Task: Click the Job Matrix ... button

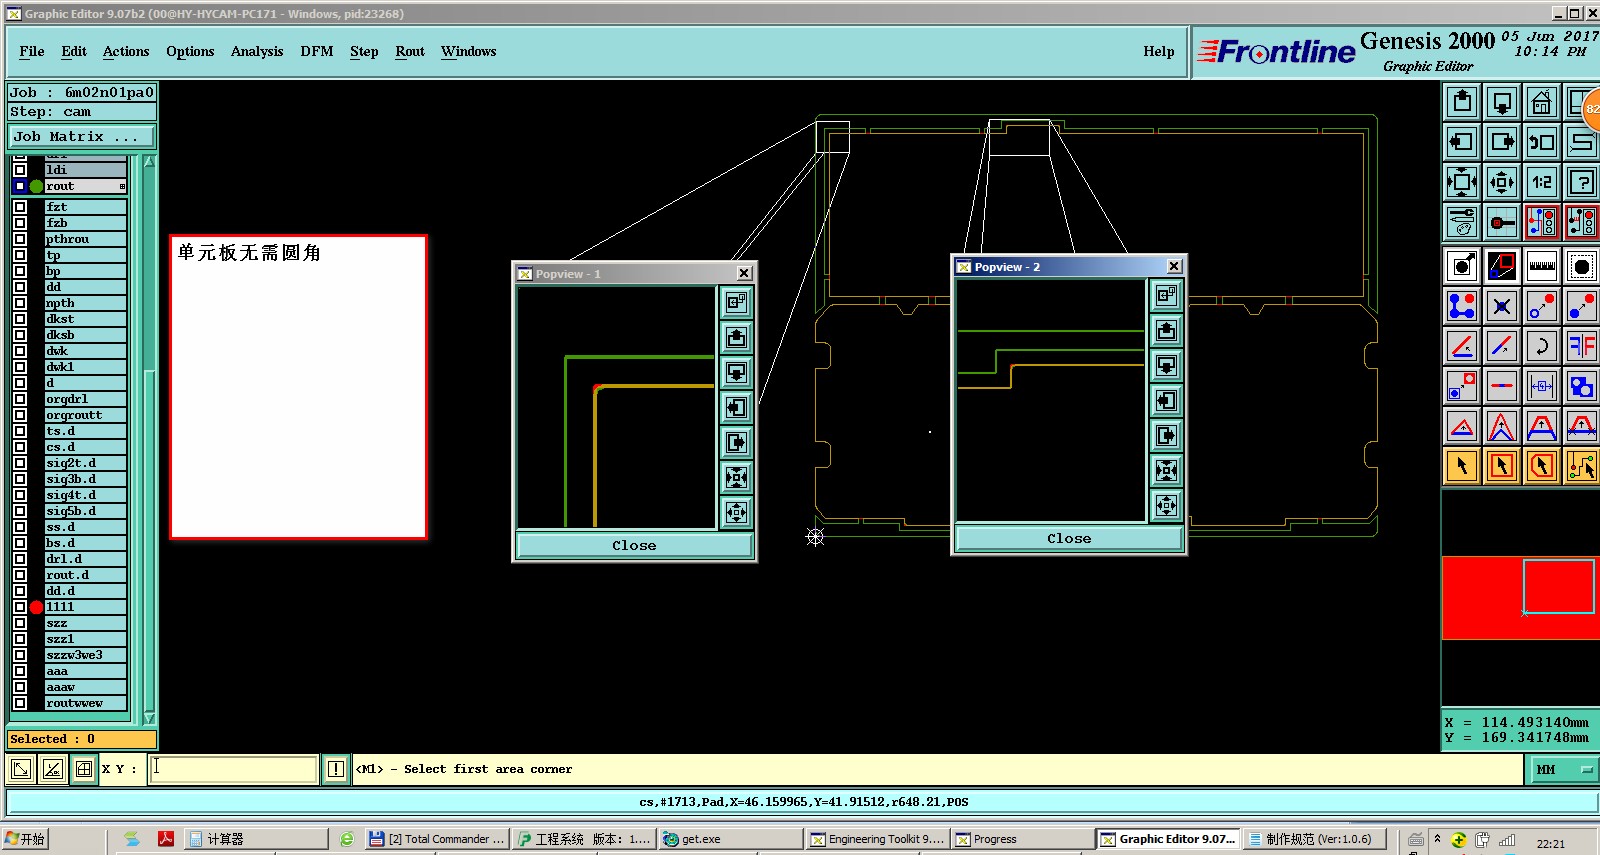Action: (x=82, y=136)
